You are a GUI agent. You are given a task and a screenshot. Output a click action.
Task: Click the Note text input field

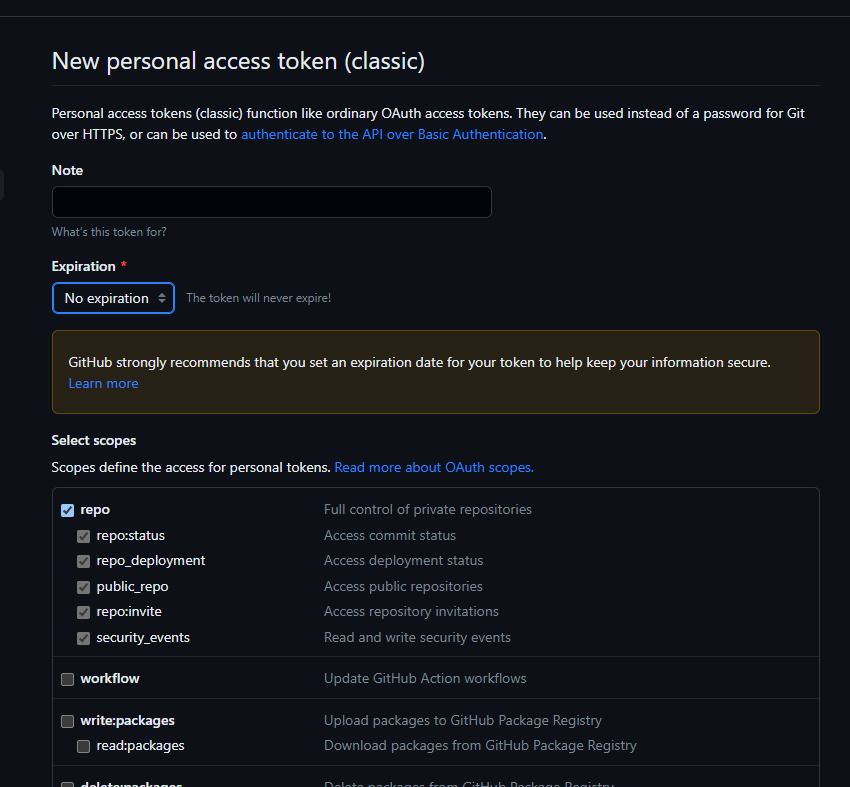tap(271, 202)
